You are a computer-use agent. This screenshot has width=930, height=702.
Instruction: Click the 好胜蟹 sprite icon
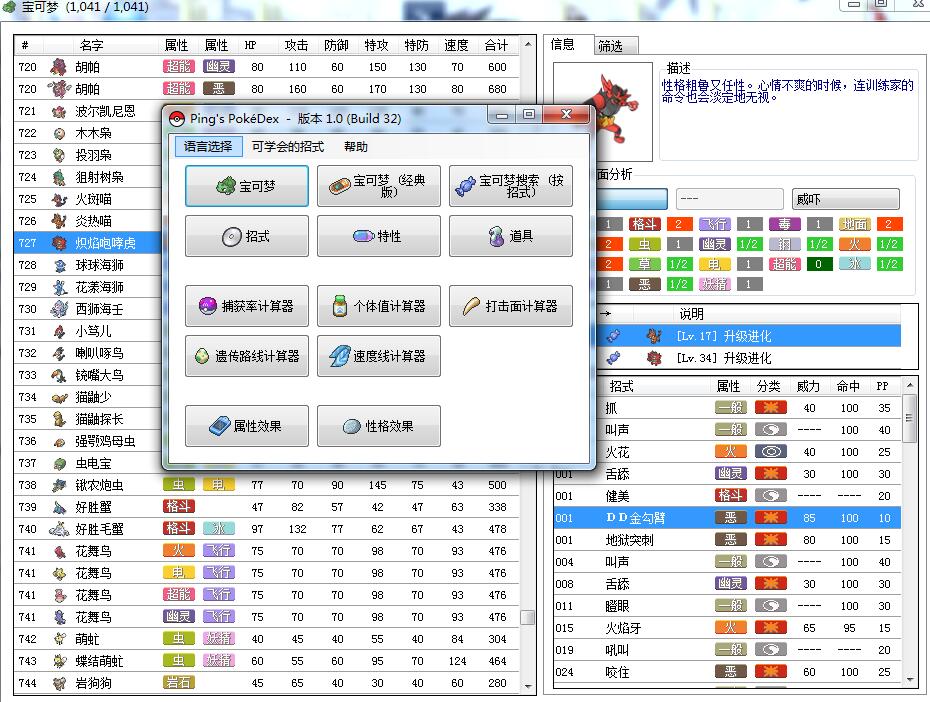59,507
